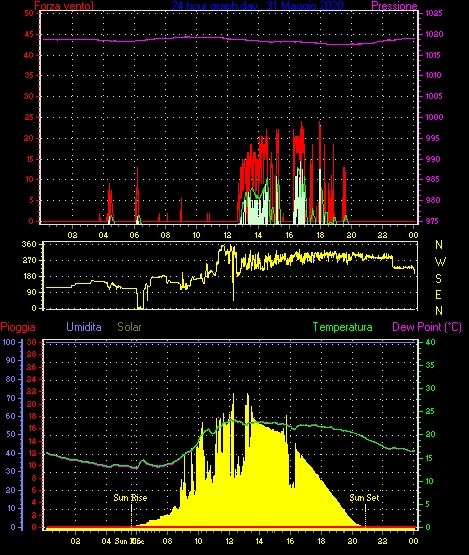Viewport: 469px width, 555px height.
Task: Click the 40 temperature axis value
Action: (430, 342)
